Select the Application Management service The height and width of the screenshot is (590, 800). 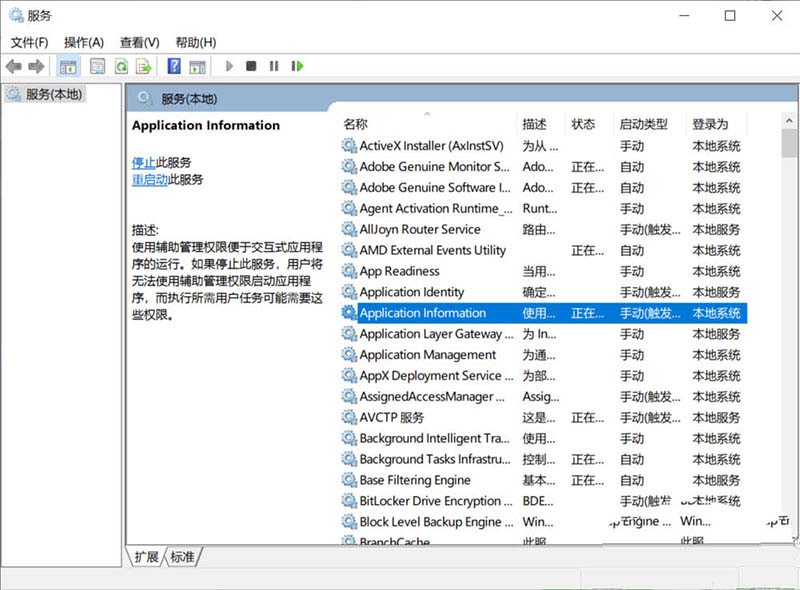tap(544, 355)
